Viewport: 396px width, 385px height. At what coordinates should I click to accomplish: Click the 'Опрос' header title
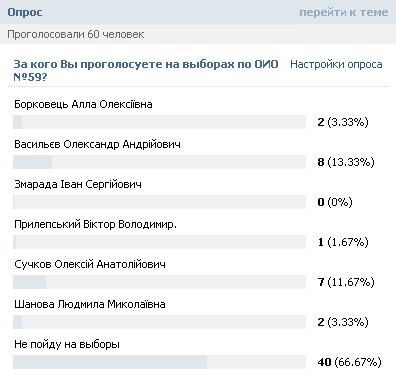(25, 12)
